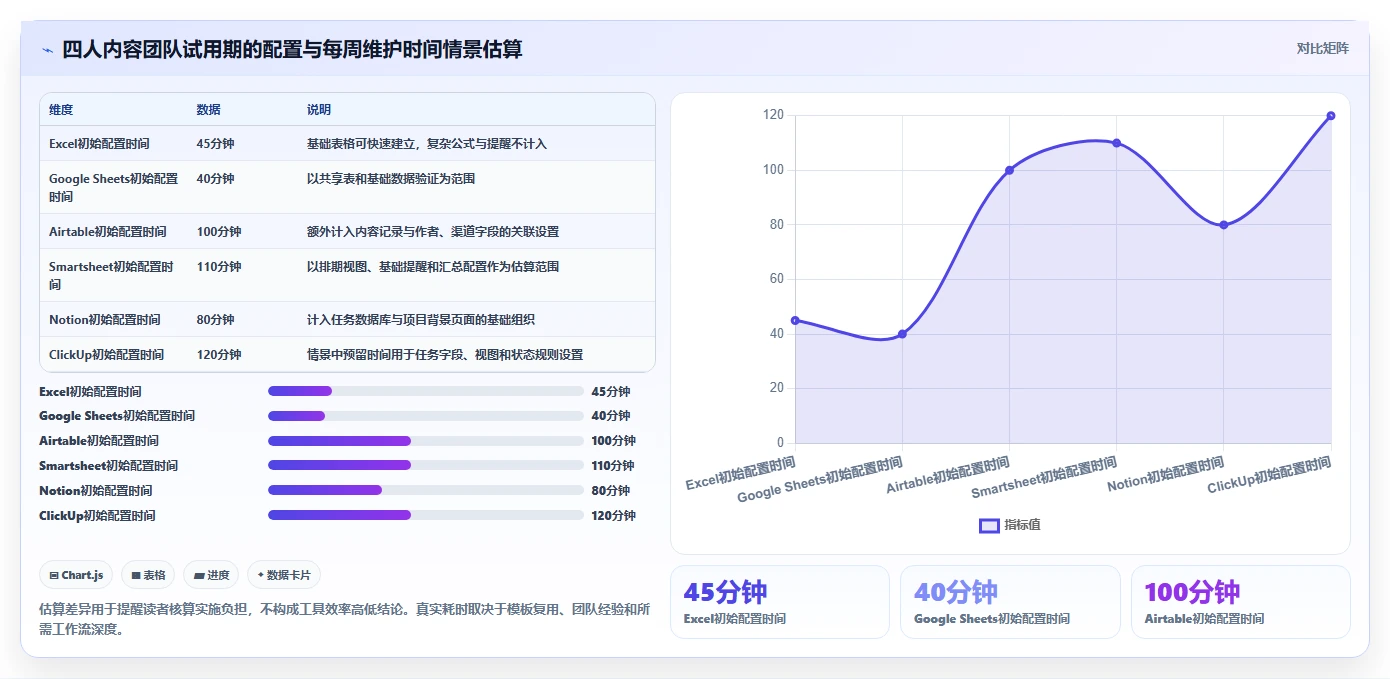The image size is (1390, 679).
Task: Click the Notion data point on chart
Action: click(x=1223, y=225)
